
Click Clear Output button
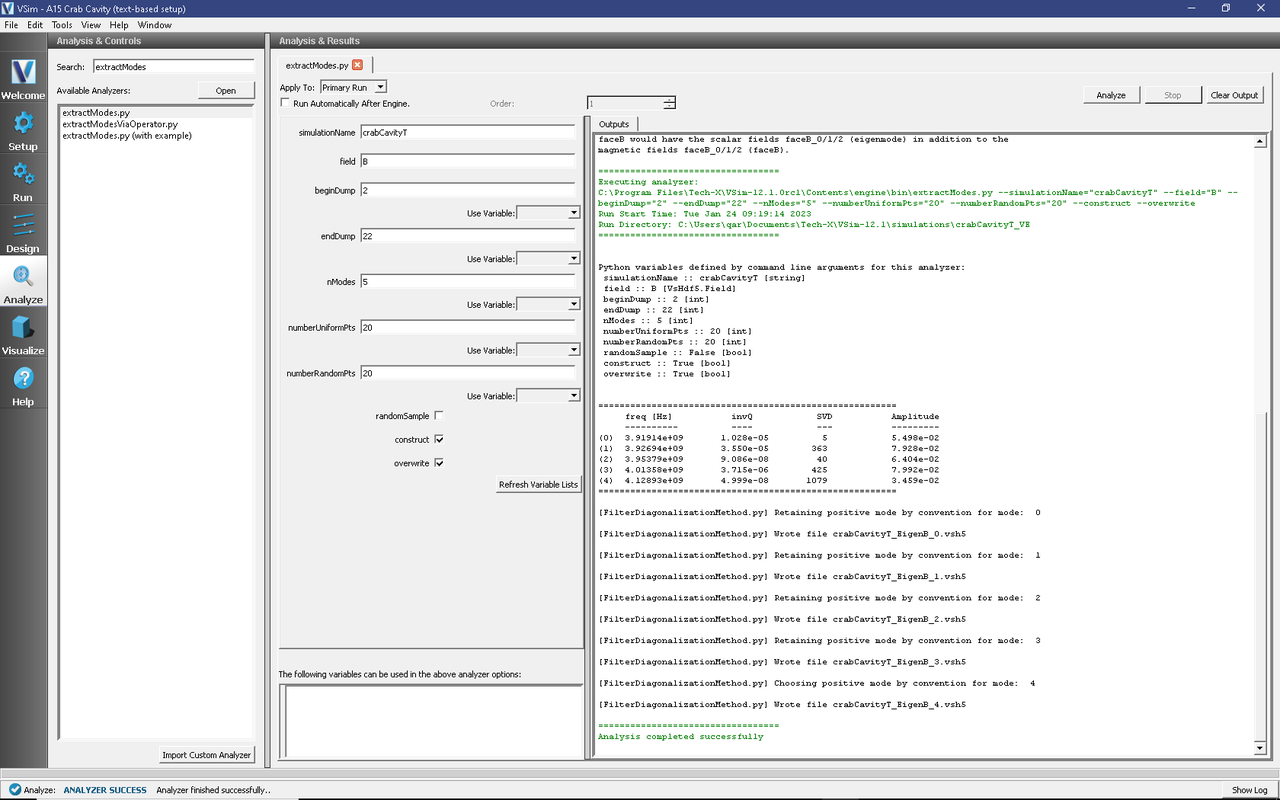[1234, 95]
